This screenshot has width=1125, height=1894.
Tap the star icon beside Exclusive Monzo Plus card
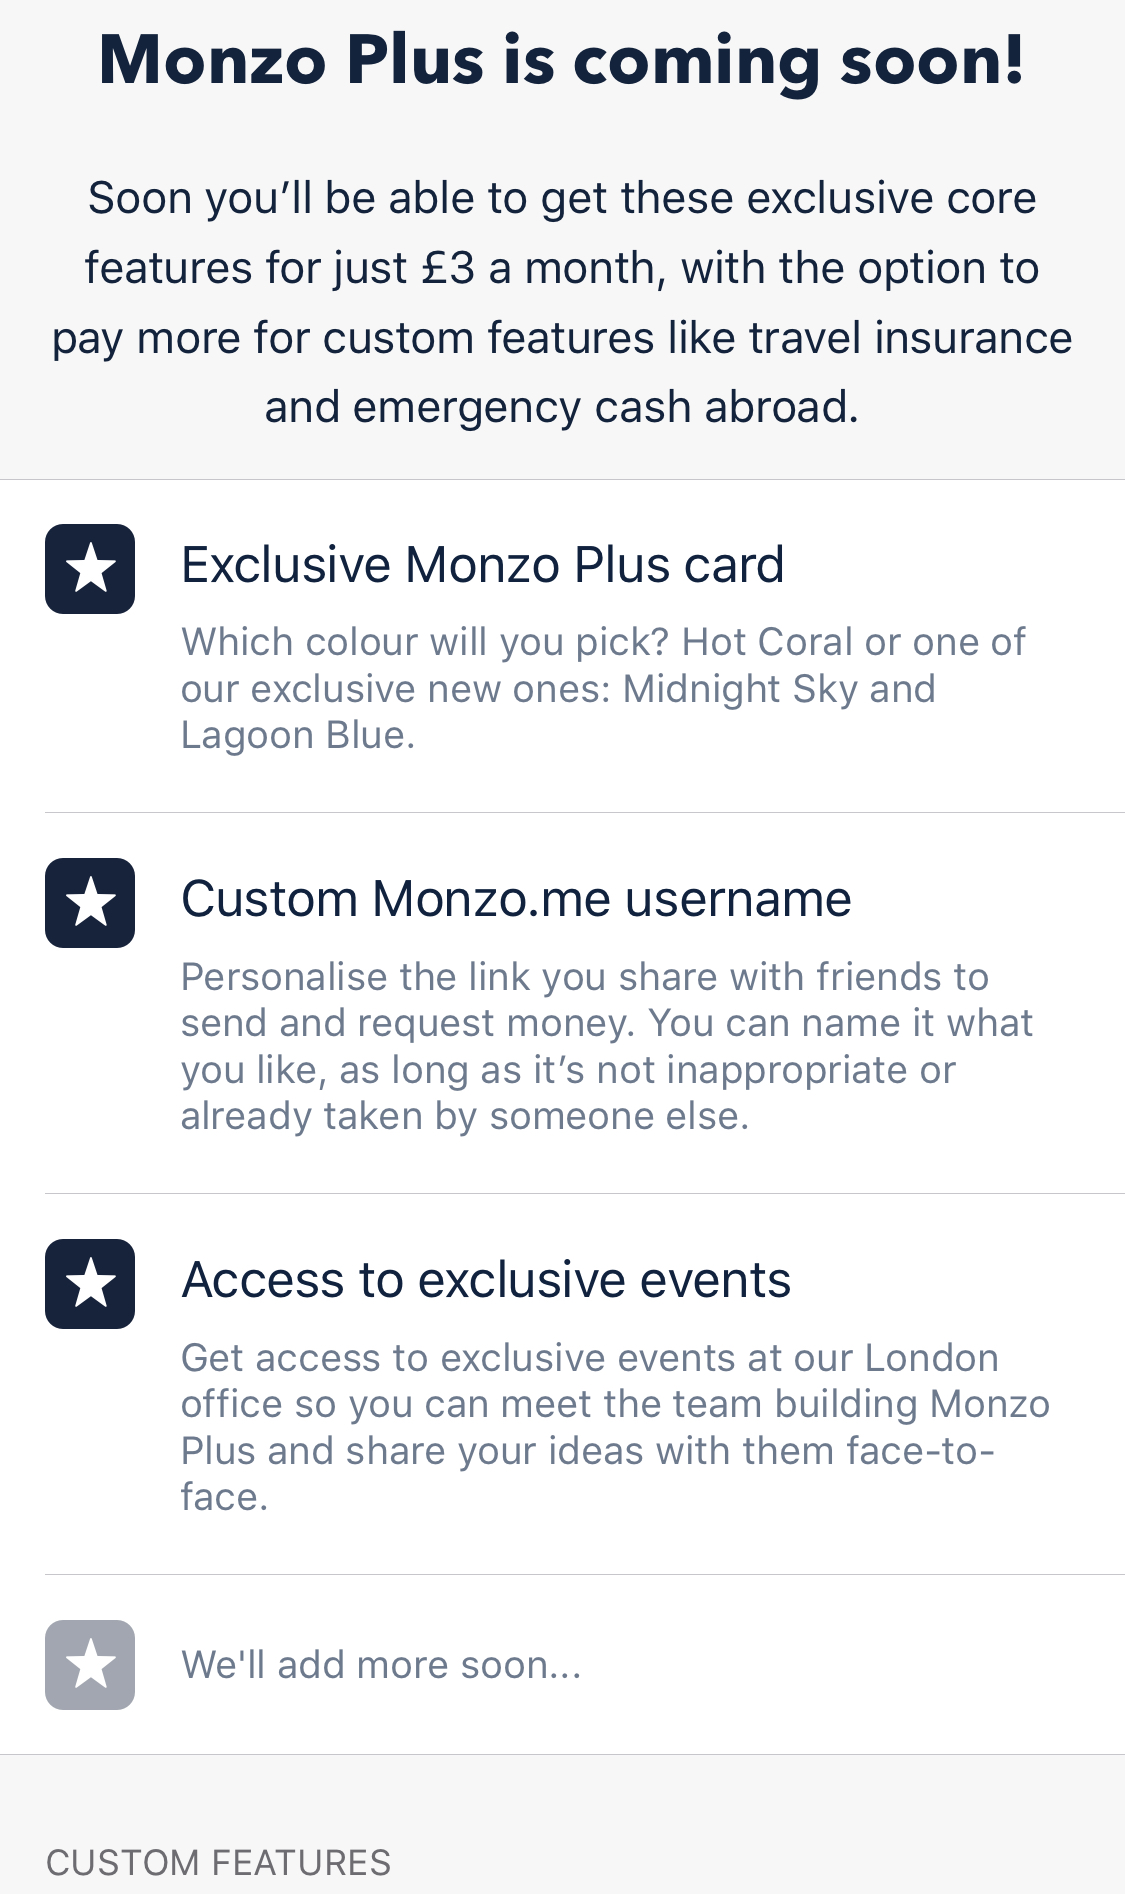click(x=90, y=569)
